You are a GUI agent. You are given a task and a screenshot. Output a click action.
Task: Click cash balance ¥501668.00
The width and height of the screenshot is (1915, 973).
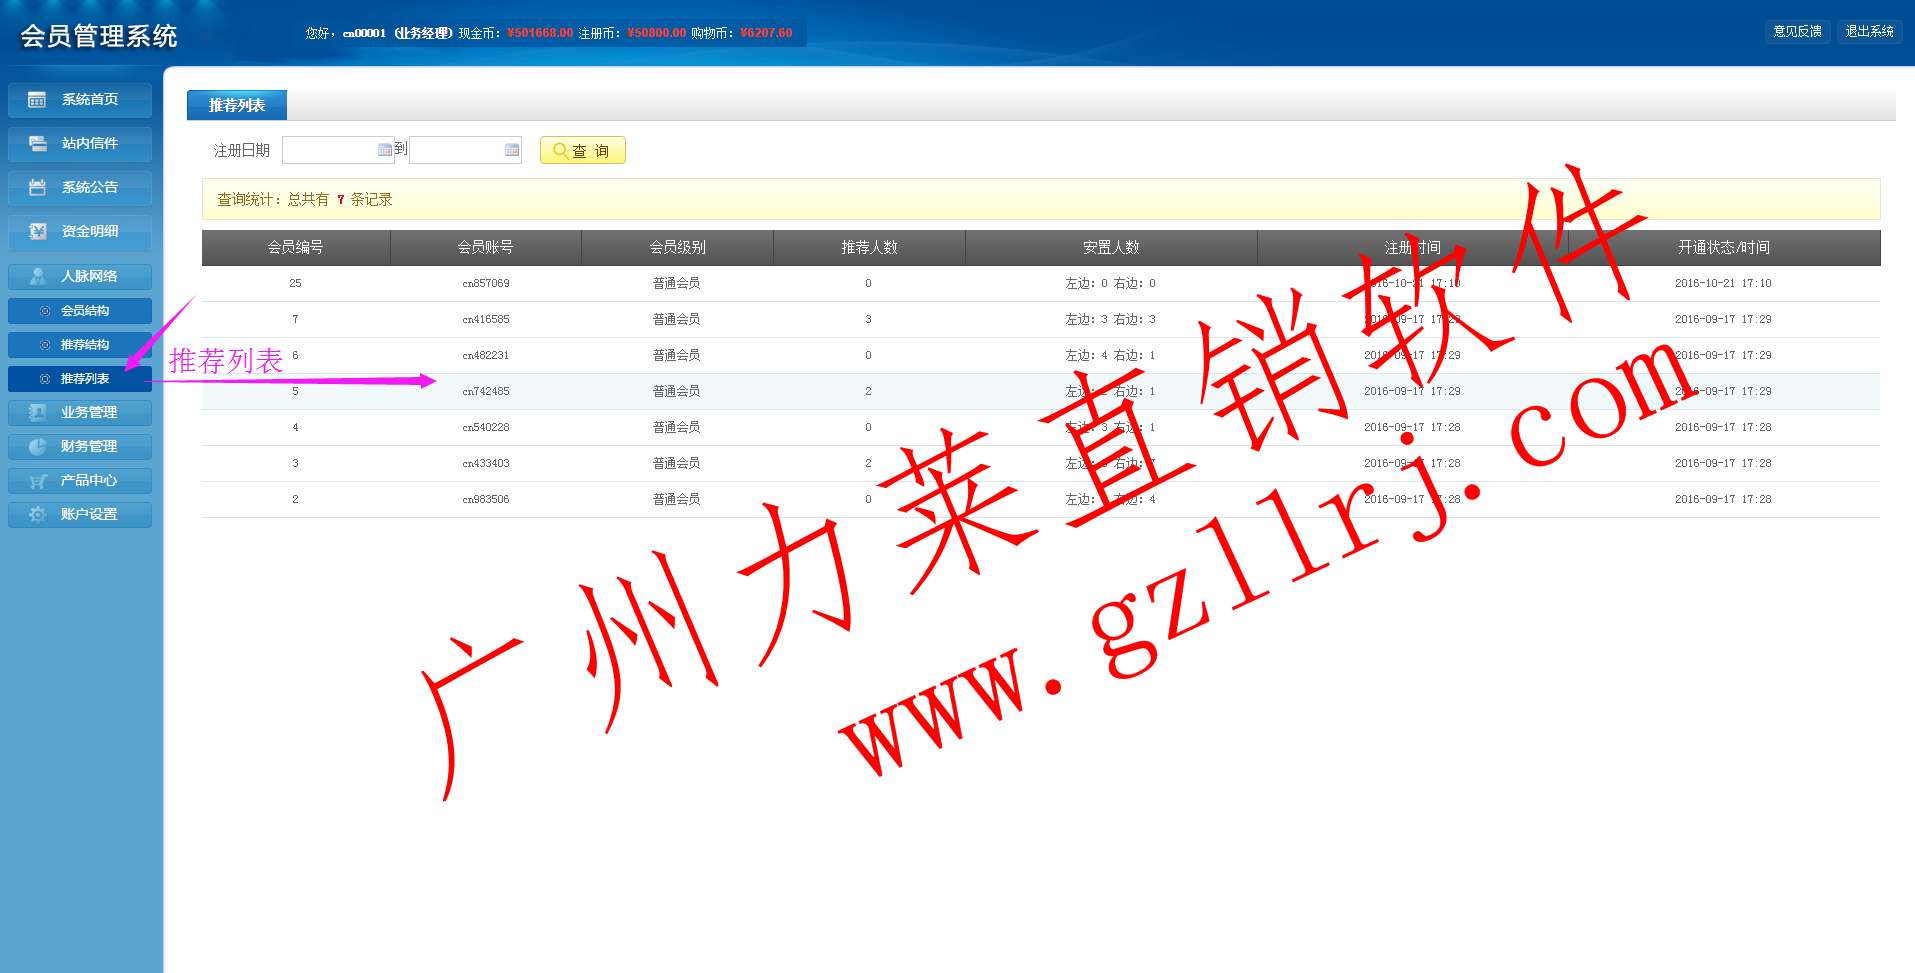pos(540,33)
